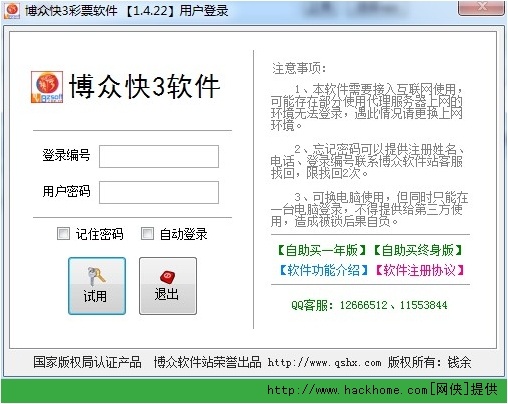Click the 国家版权局认证产品 text

point(87,362)
